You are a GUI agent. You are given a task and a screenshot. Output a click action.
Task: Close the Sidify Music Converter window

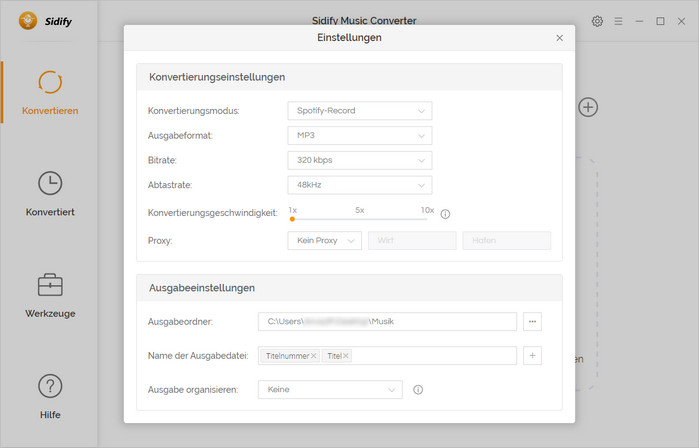(x=681, y=21)
